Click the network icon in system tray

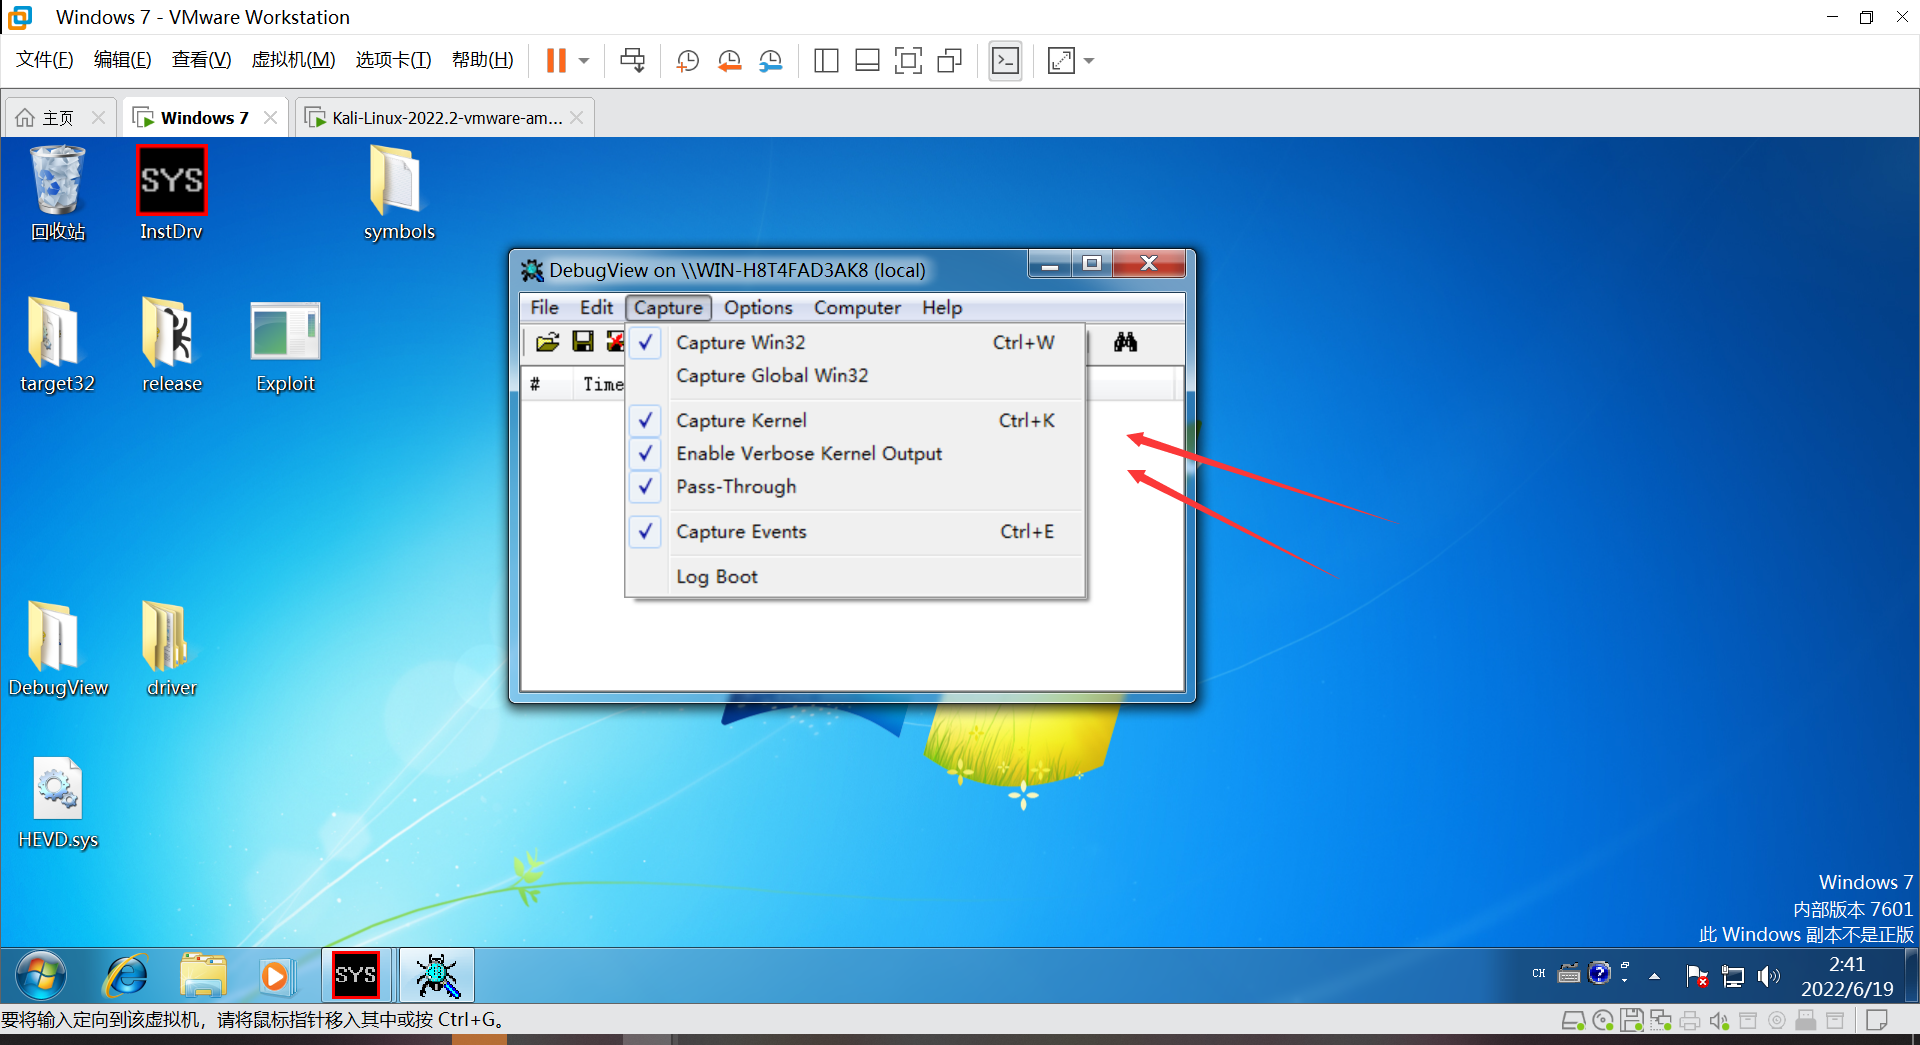pyautogui.click(x=1733, y=976)
